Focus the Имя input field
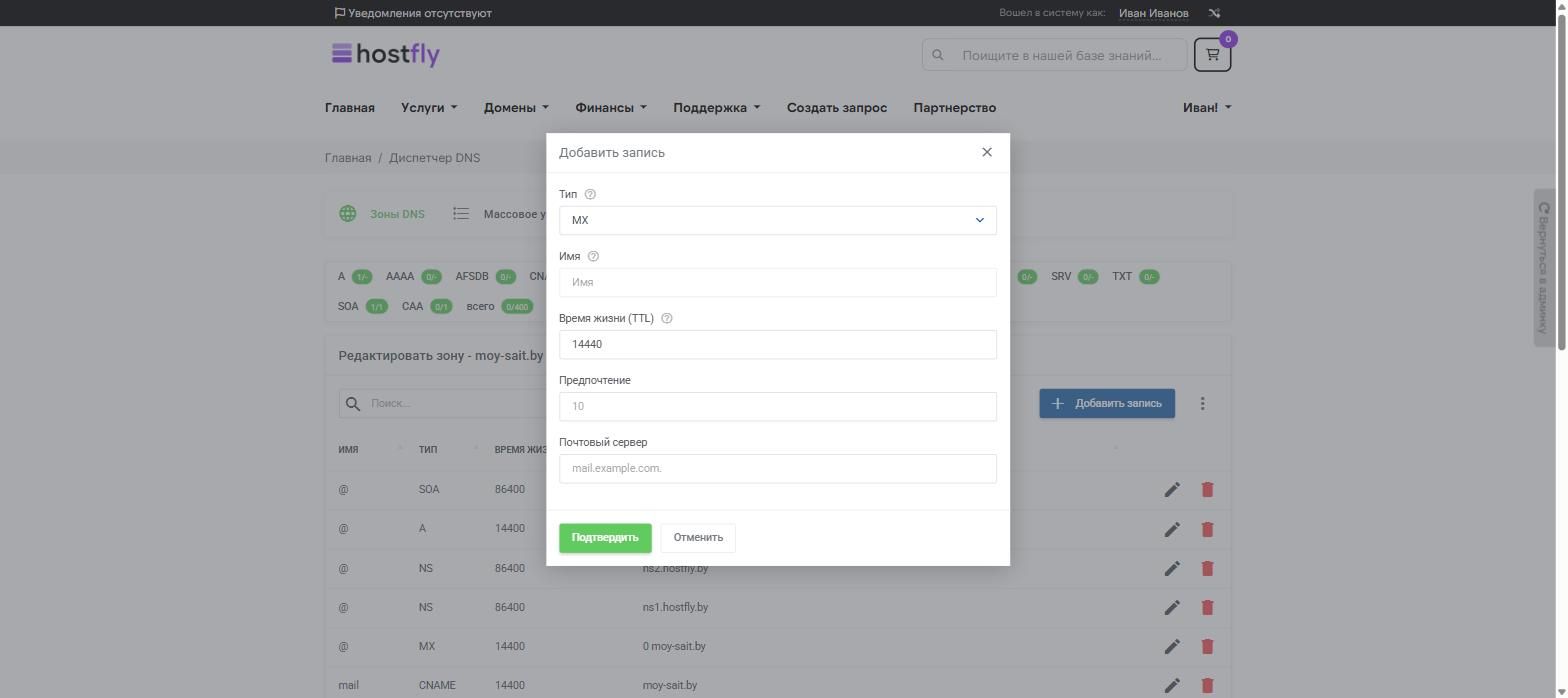 coord(778,282)
